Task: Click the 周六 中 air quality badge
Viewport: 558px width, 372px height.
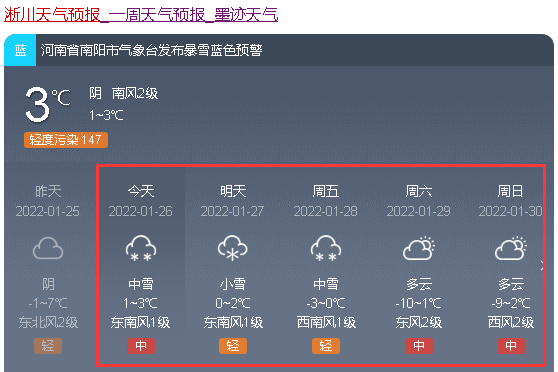Action: coord(419,346)
